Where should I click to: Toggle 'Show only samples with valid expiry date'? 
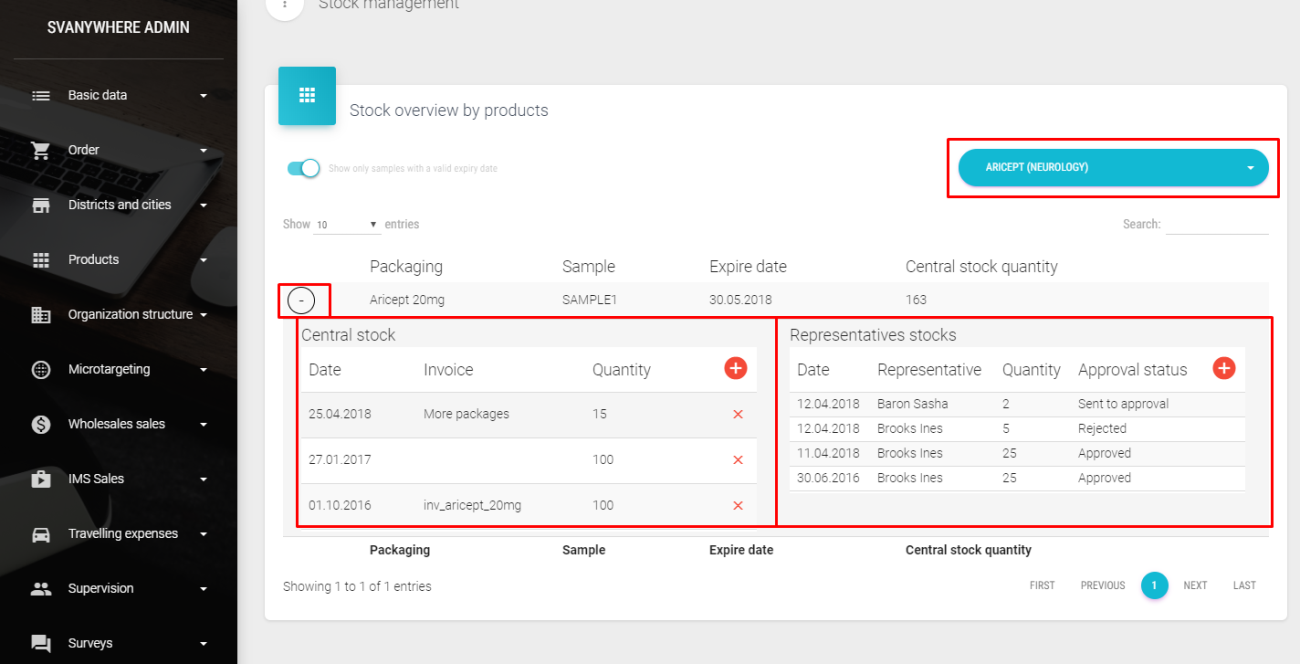303,168
